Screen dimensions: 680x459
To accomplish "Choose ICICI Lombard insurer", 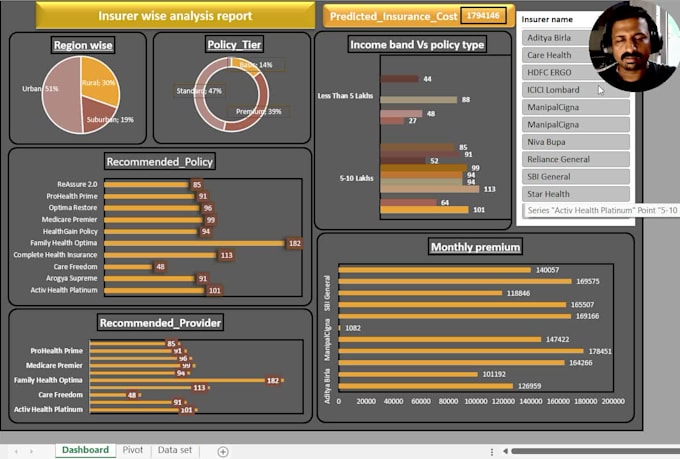I will (x=575, y=90).
